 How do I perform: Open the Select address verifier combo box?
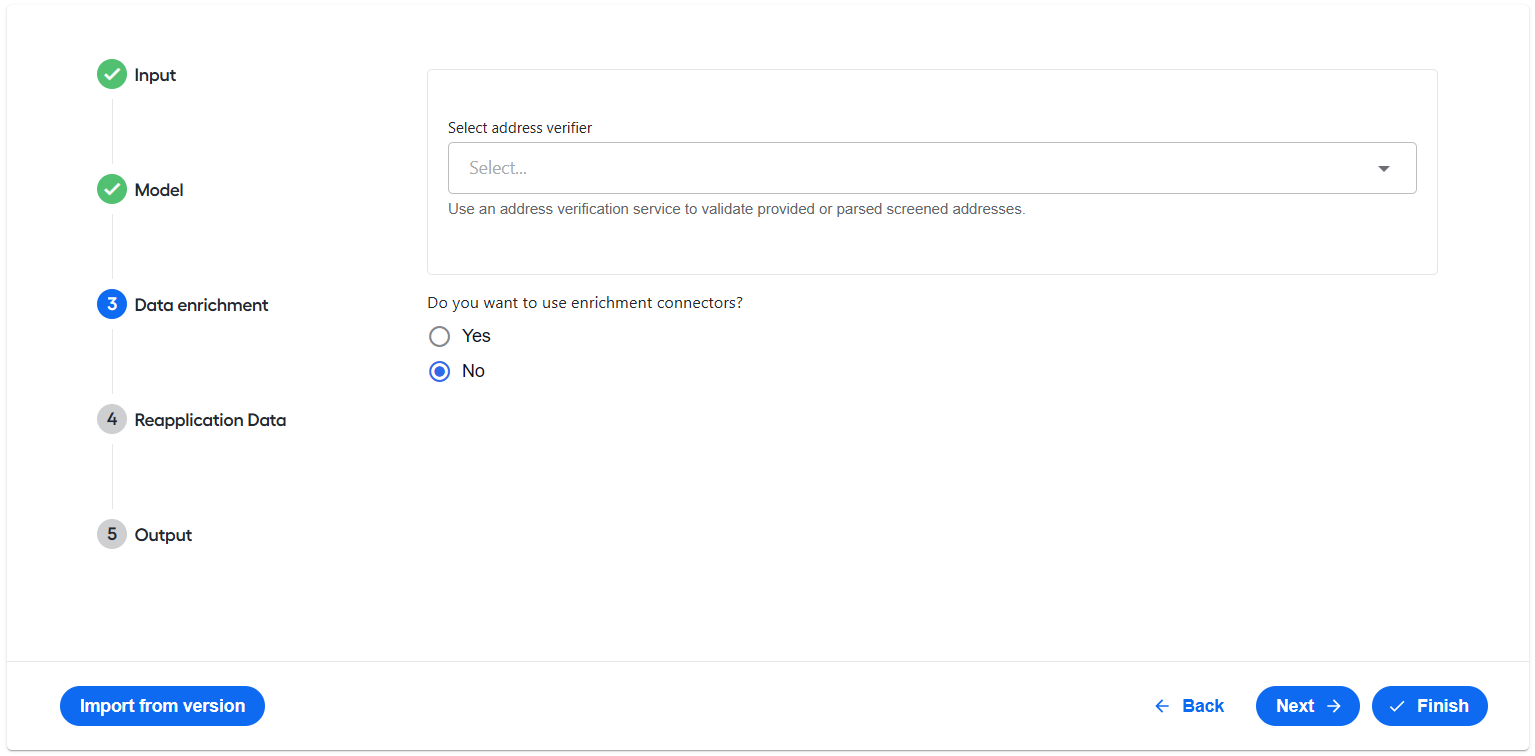(x=932, y=168)
